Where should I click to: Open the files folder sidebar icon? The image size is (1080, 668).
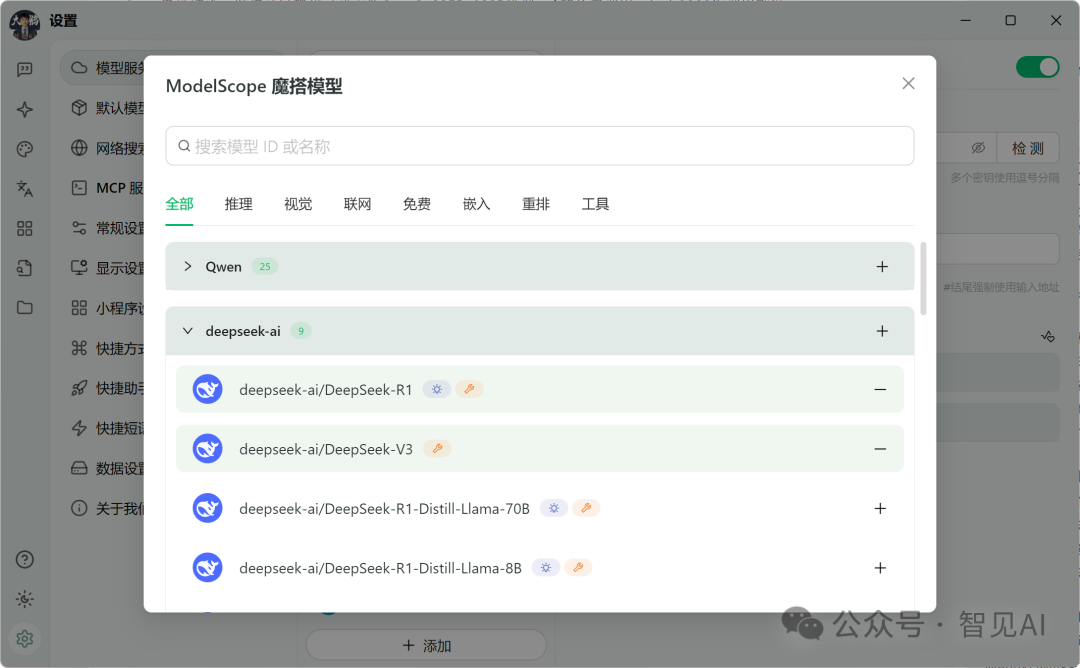pos(25,307)
